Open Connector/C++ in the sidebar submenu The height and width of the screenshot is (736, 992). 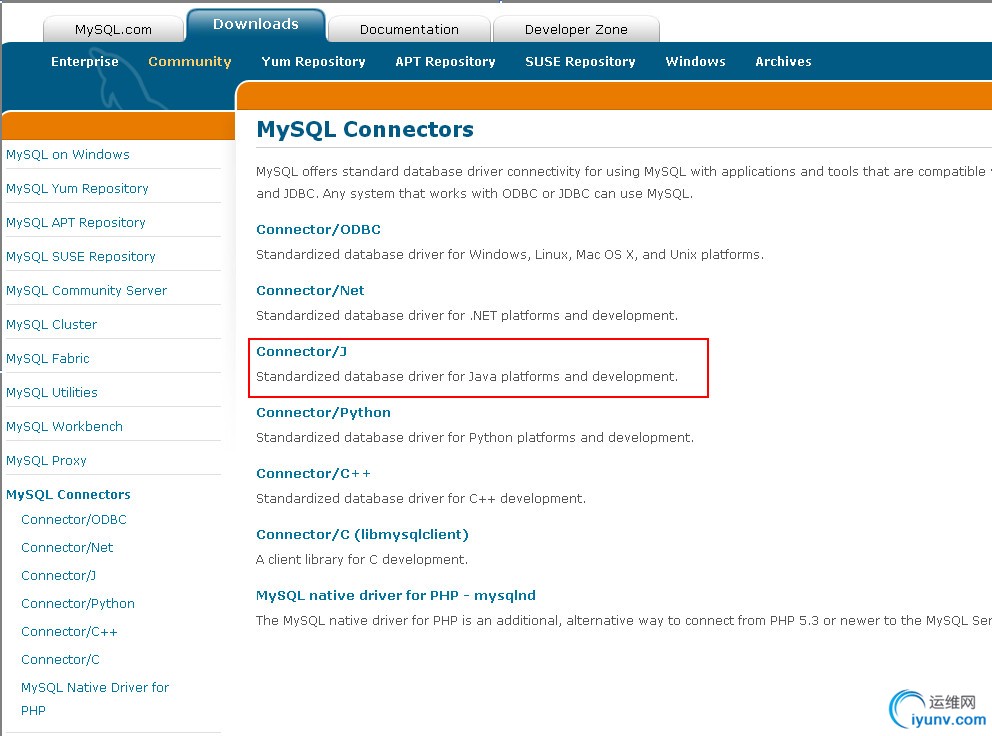click(69, 632)
